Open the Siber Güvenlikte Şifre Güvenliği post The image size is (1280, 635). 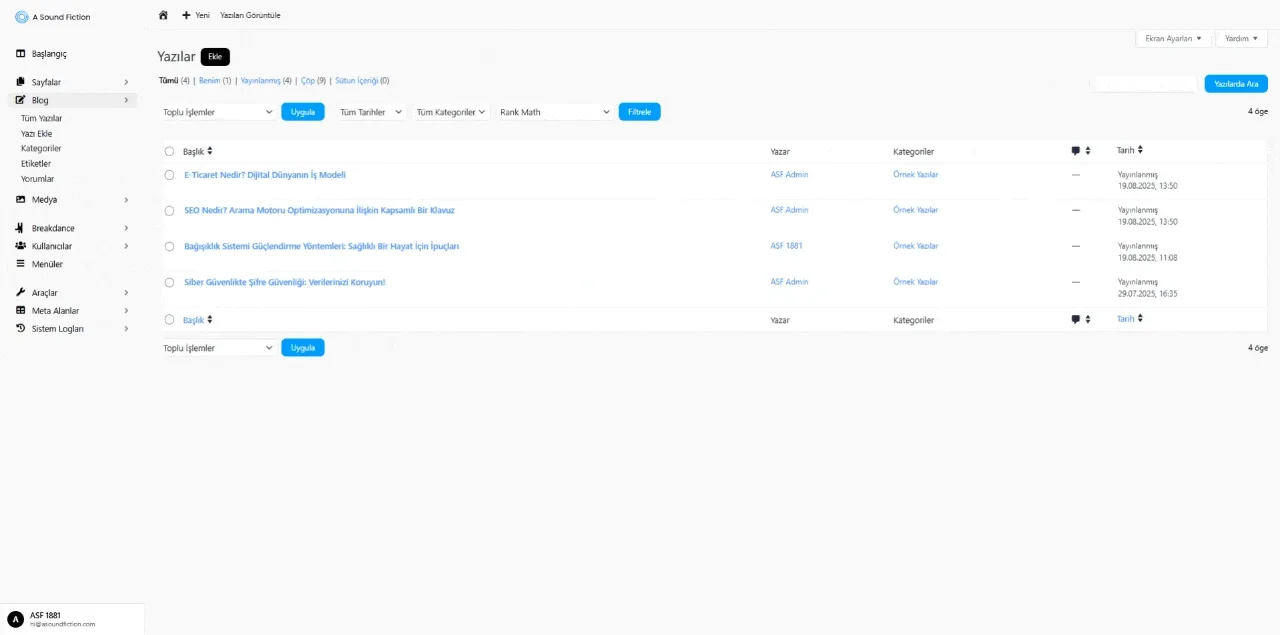point(285,282)
